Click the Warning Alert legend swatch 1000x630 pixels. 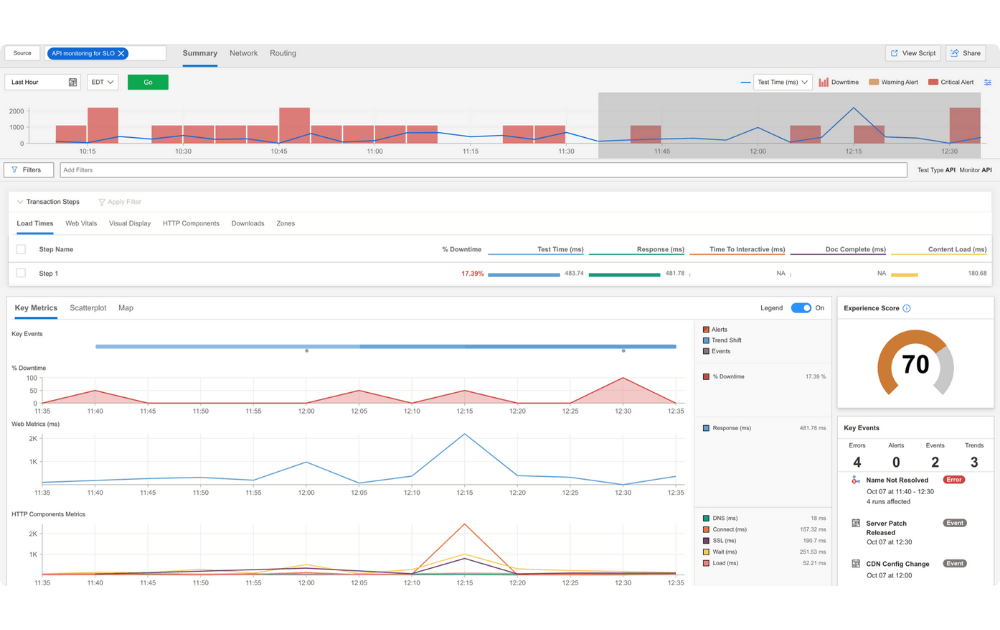pyautogui.click(x=874, y=82)
